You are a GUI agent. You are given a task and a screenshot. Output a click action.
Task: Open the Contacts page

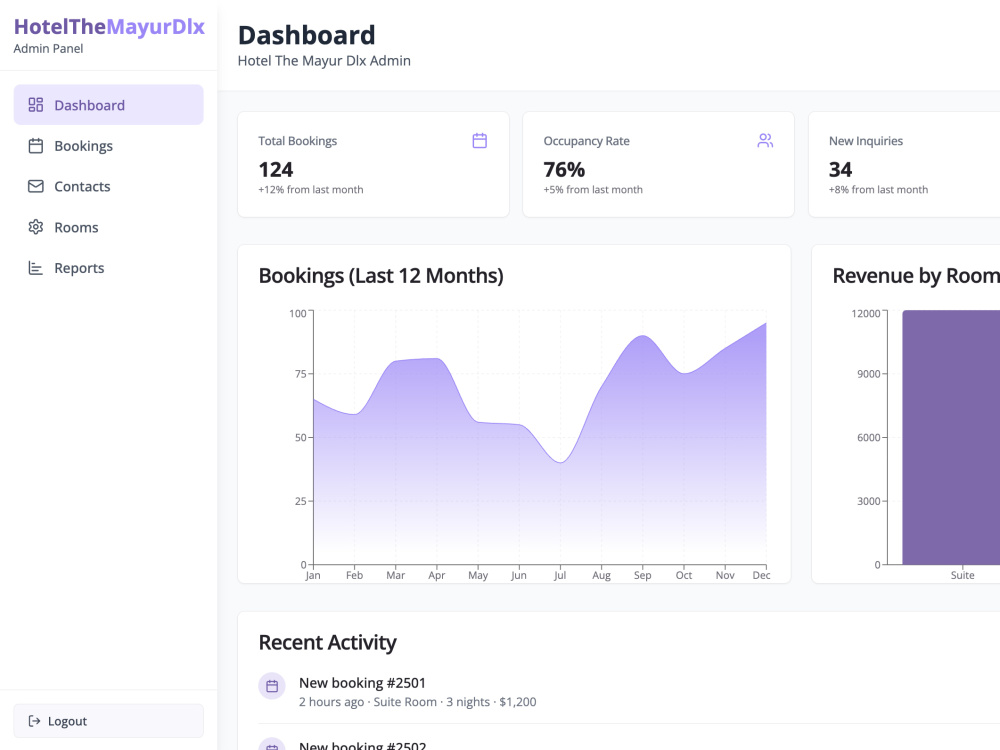click(x=108, y=186)
